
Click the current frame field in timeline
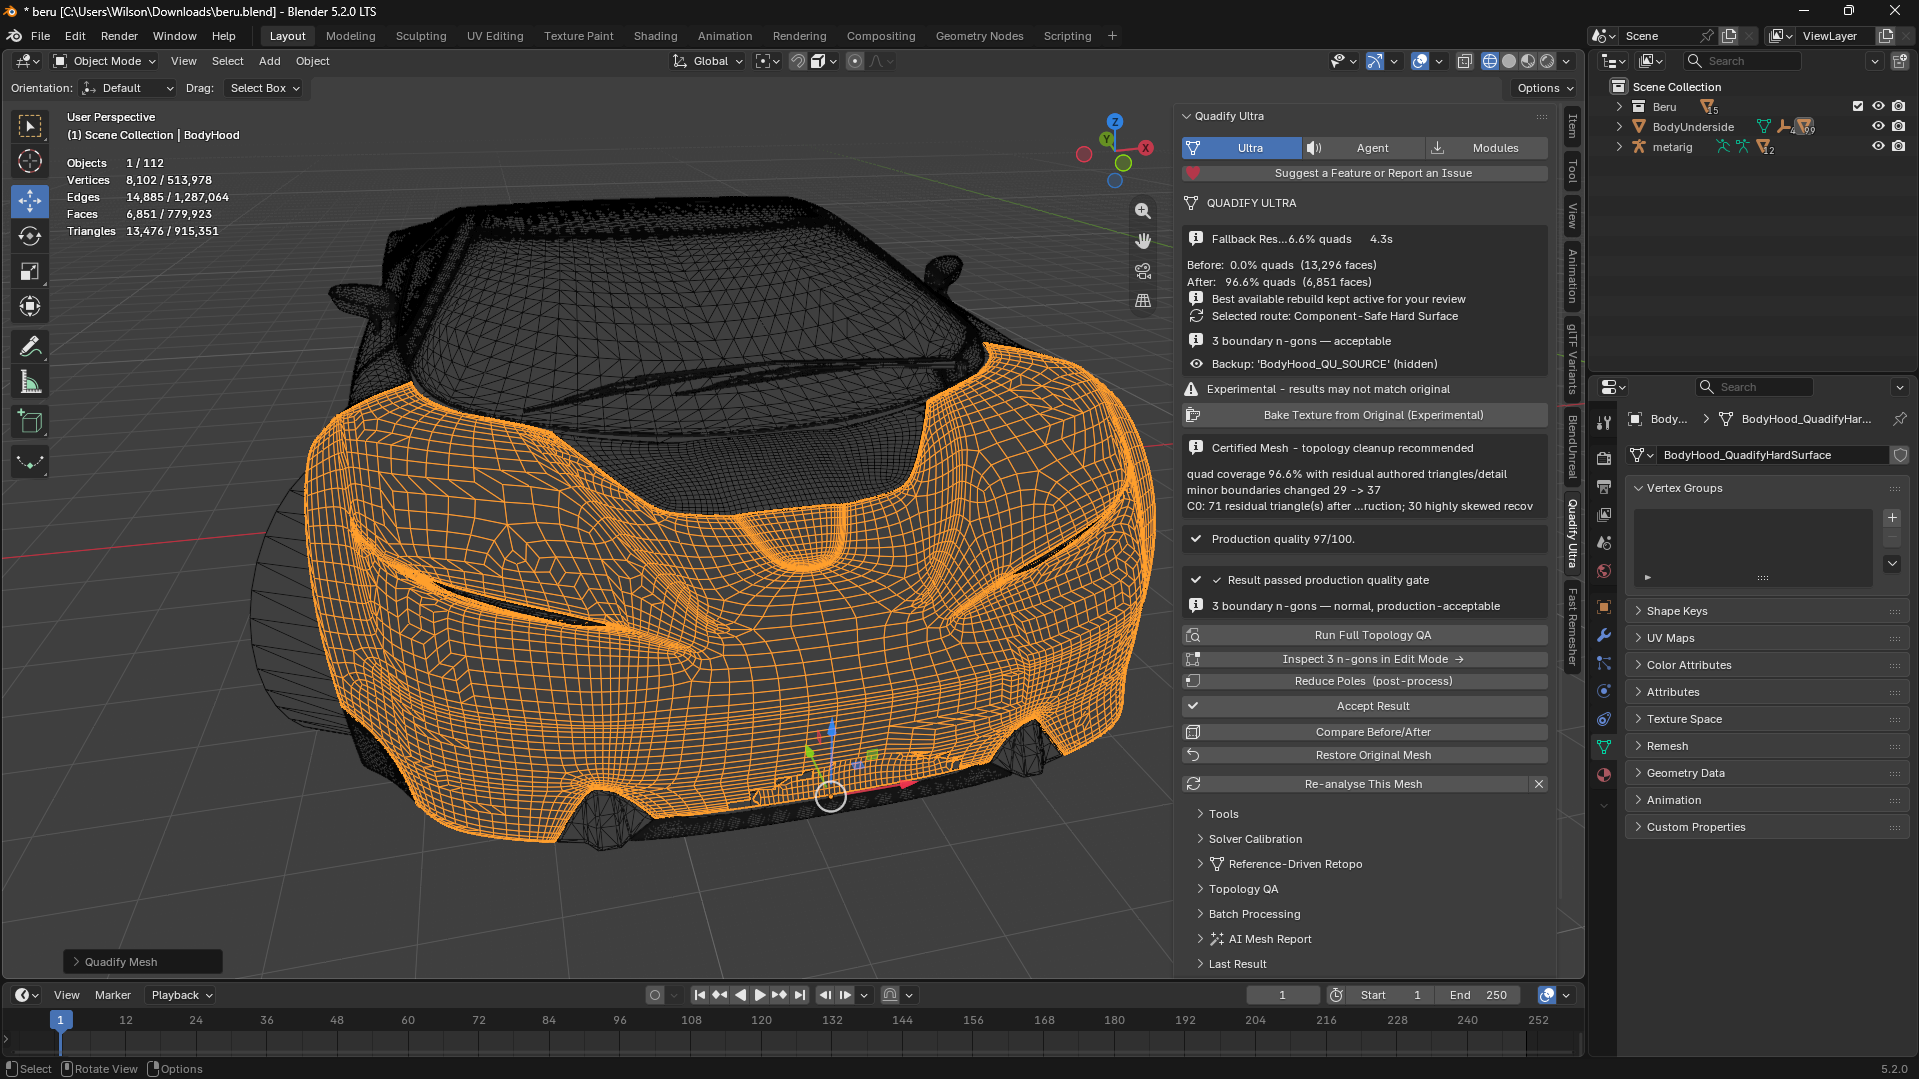(1283, 995)
